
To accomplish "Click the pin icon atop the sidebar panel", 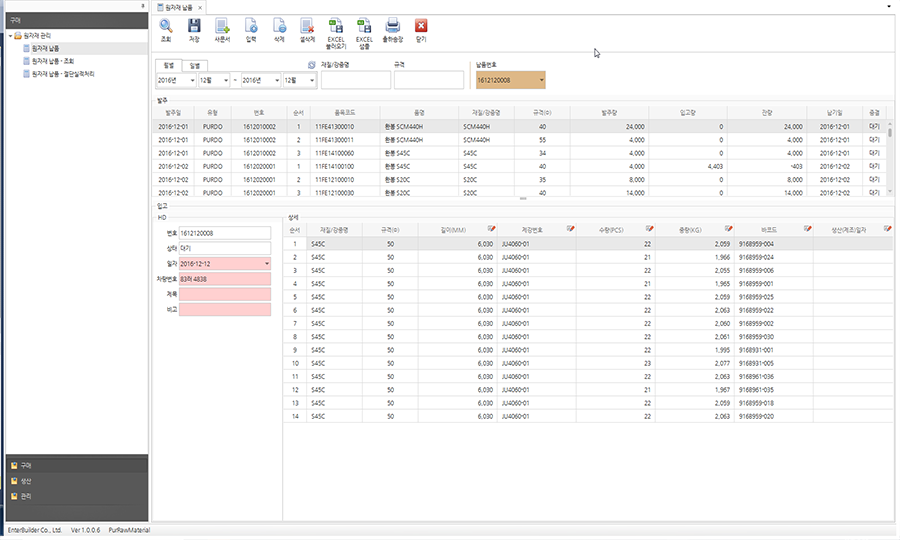I will click(x=143, y=6).
